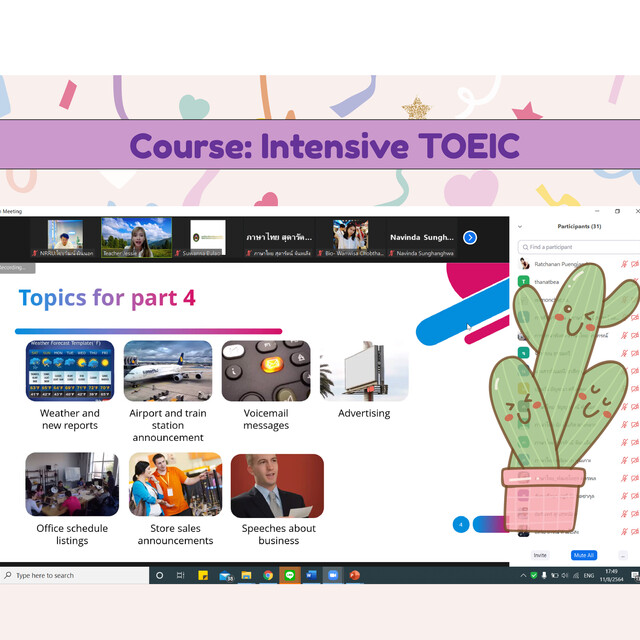Select Teacher Jessie's video thumbnail

tap(136, 237)
